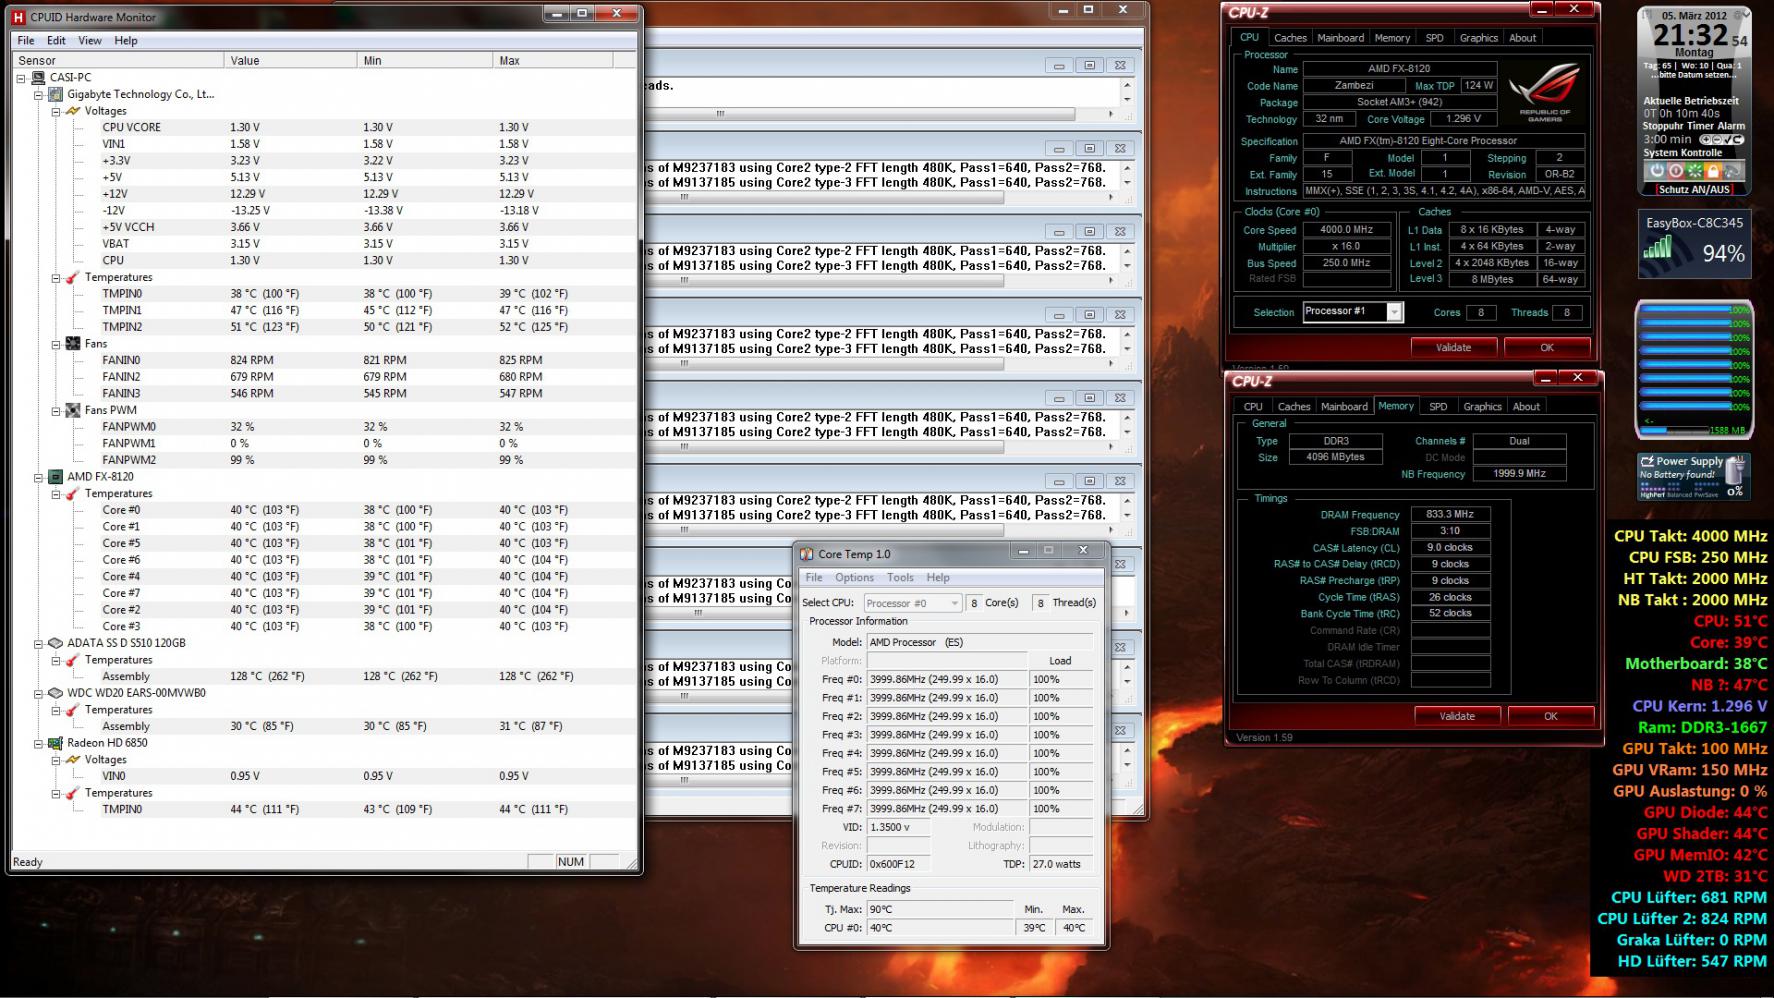
Task: Toggle Schutz AN/AUS in the clock gadget
Action: coord(1694,189)
